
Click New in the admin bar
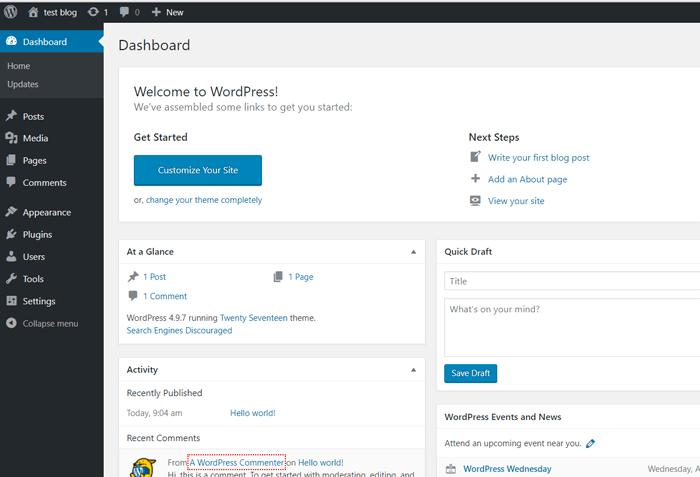point(175,13)
